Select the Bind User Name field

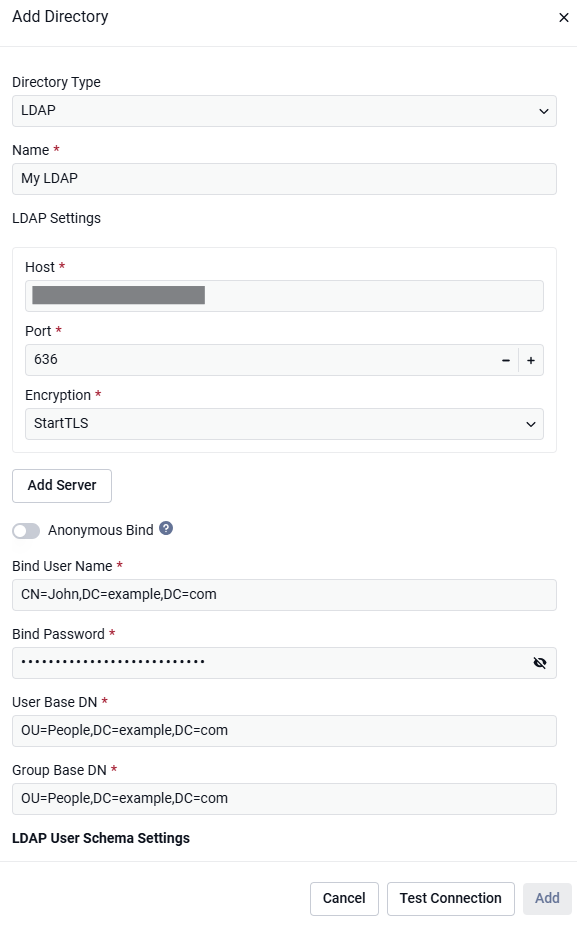[284, 595]
